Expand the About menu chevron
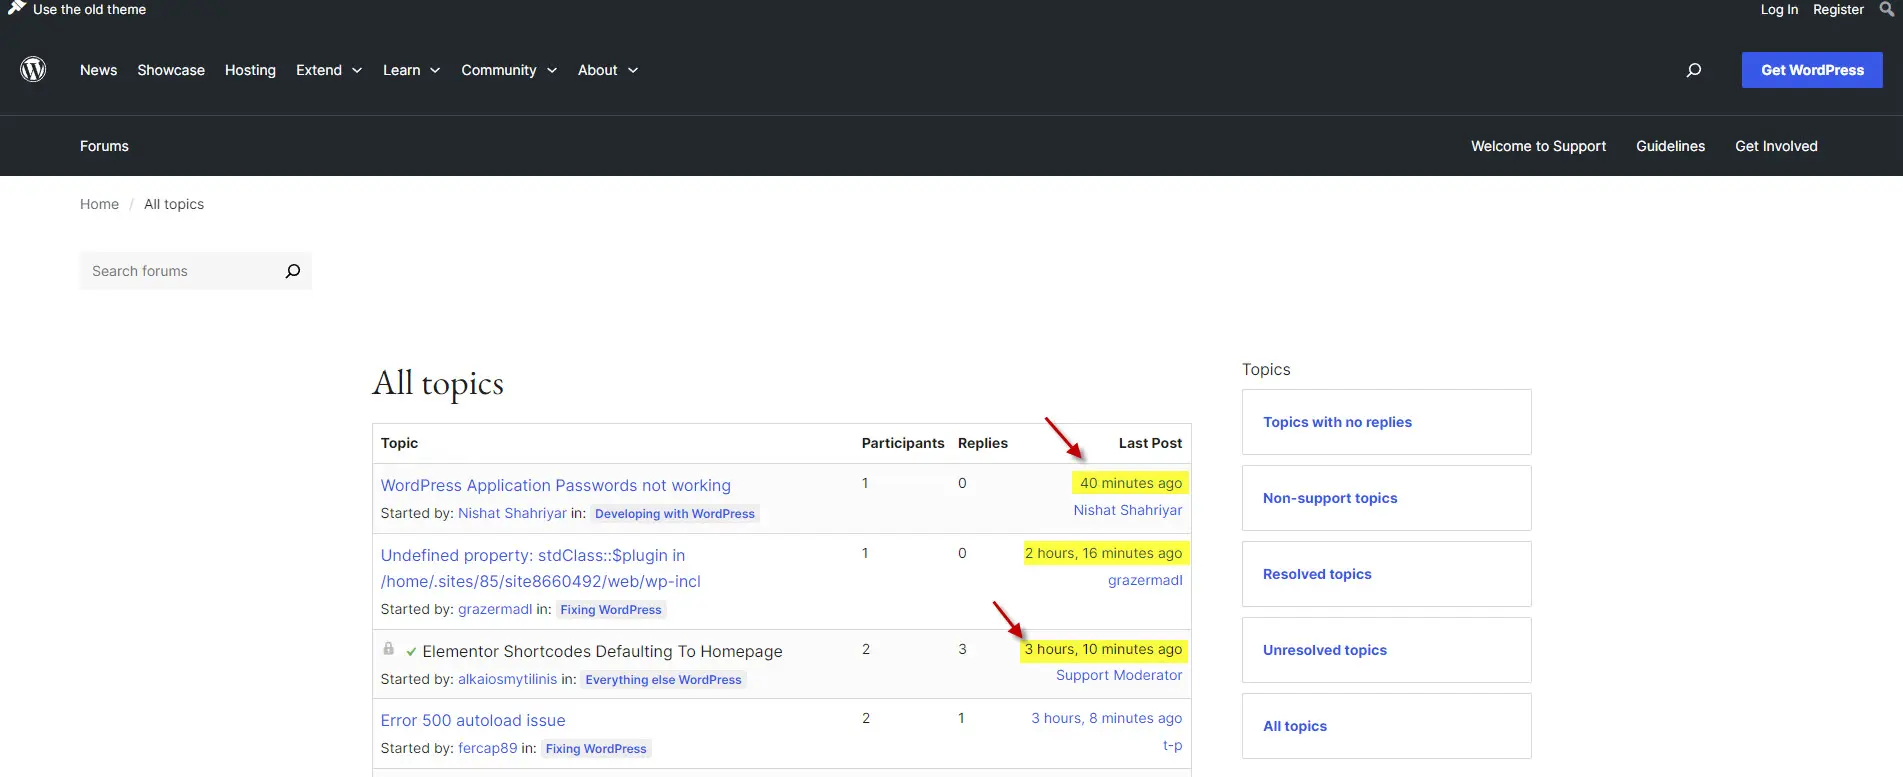Image resolution: width=1903 pixels, height=777 pixels. point(633,70)
